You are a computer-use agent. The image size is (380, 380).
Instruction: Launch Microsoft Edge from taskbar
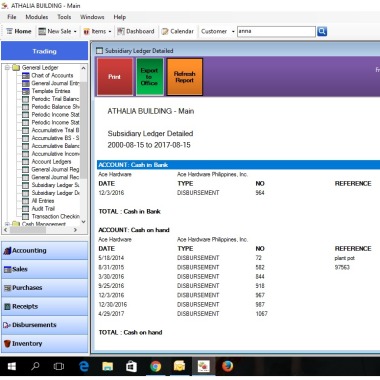[x=84, y=367]
